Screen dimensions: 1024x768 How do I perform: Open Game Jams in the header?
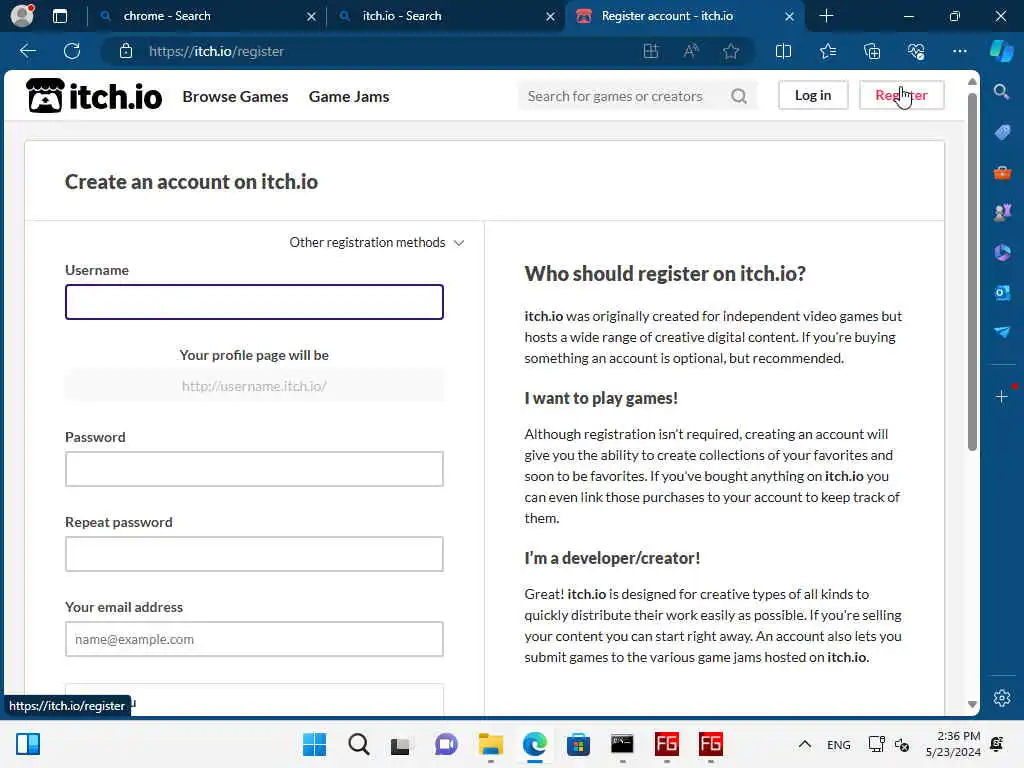click(x=349, y=97)
